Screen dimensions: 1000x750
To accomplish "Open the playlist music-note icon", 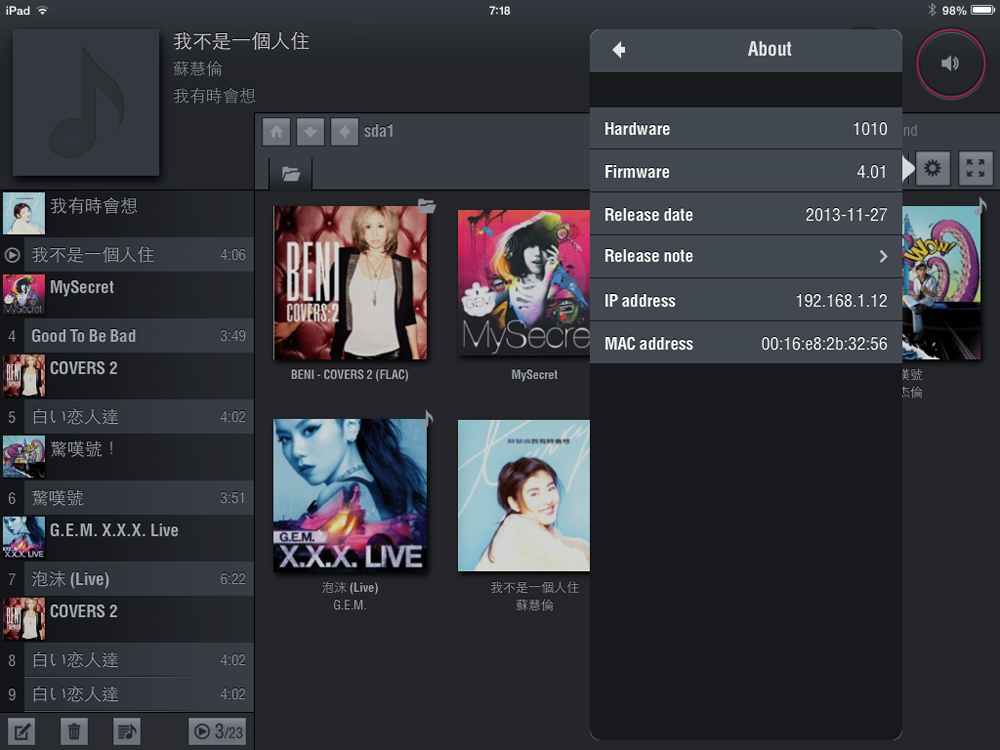I will tap(127, 731).
